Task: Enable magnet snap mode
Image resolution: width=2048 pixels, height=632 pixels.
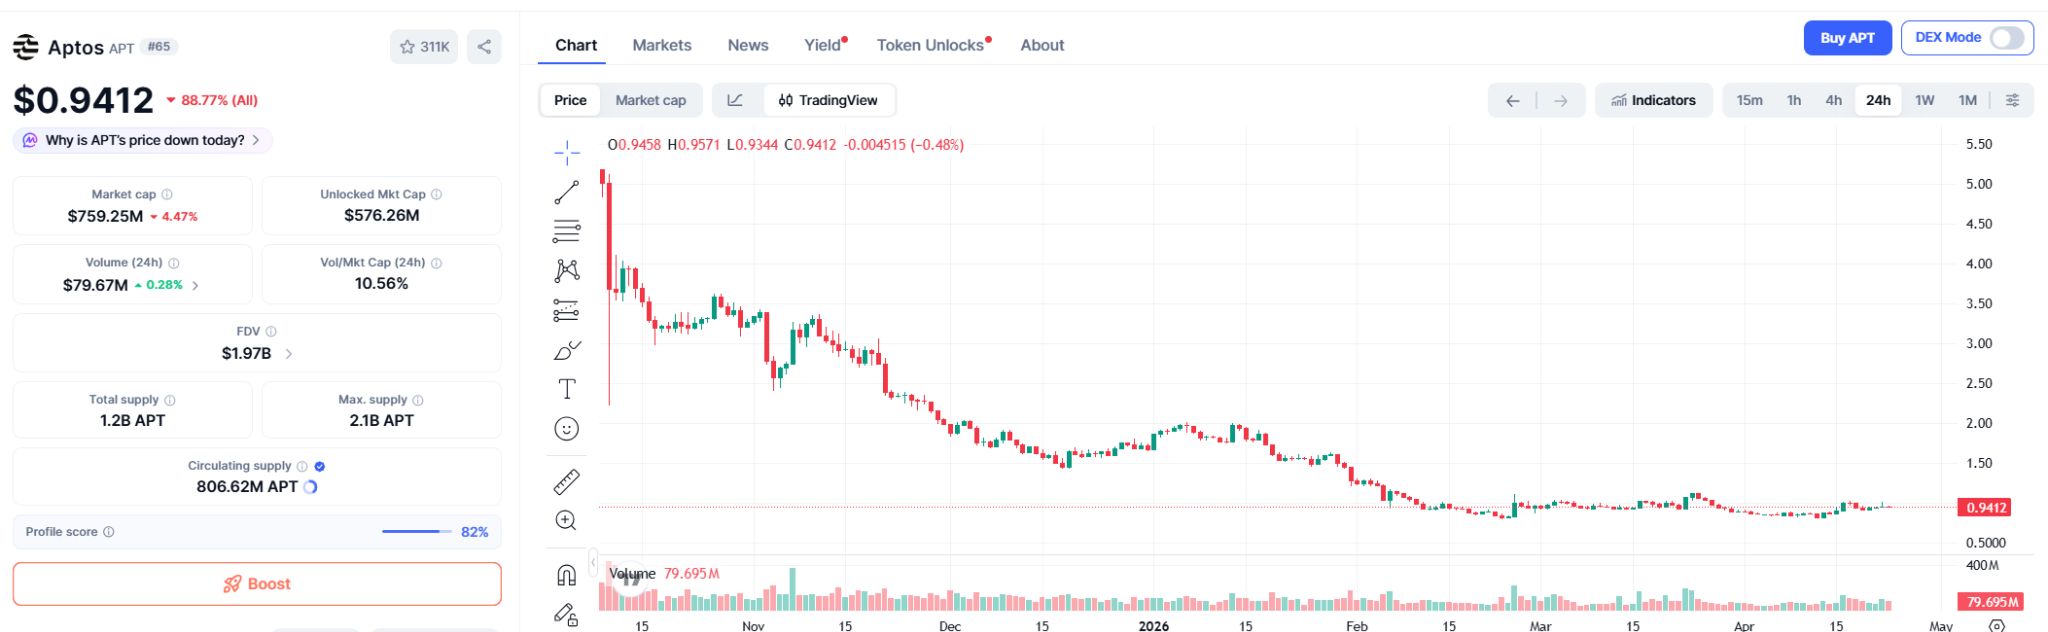Action: pyautogui.click(x=566, y=574)
